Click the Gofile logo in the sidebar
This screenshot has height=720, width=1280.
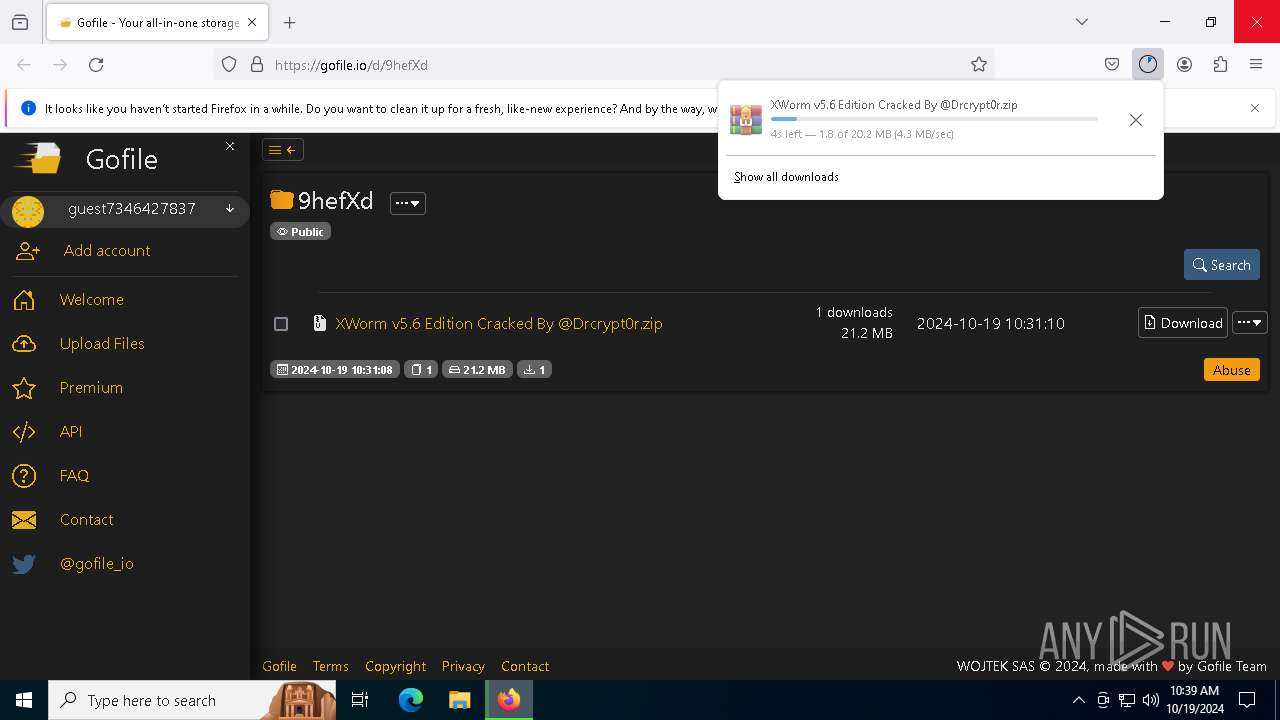coord(40,159)
